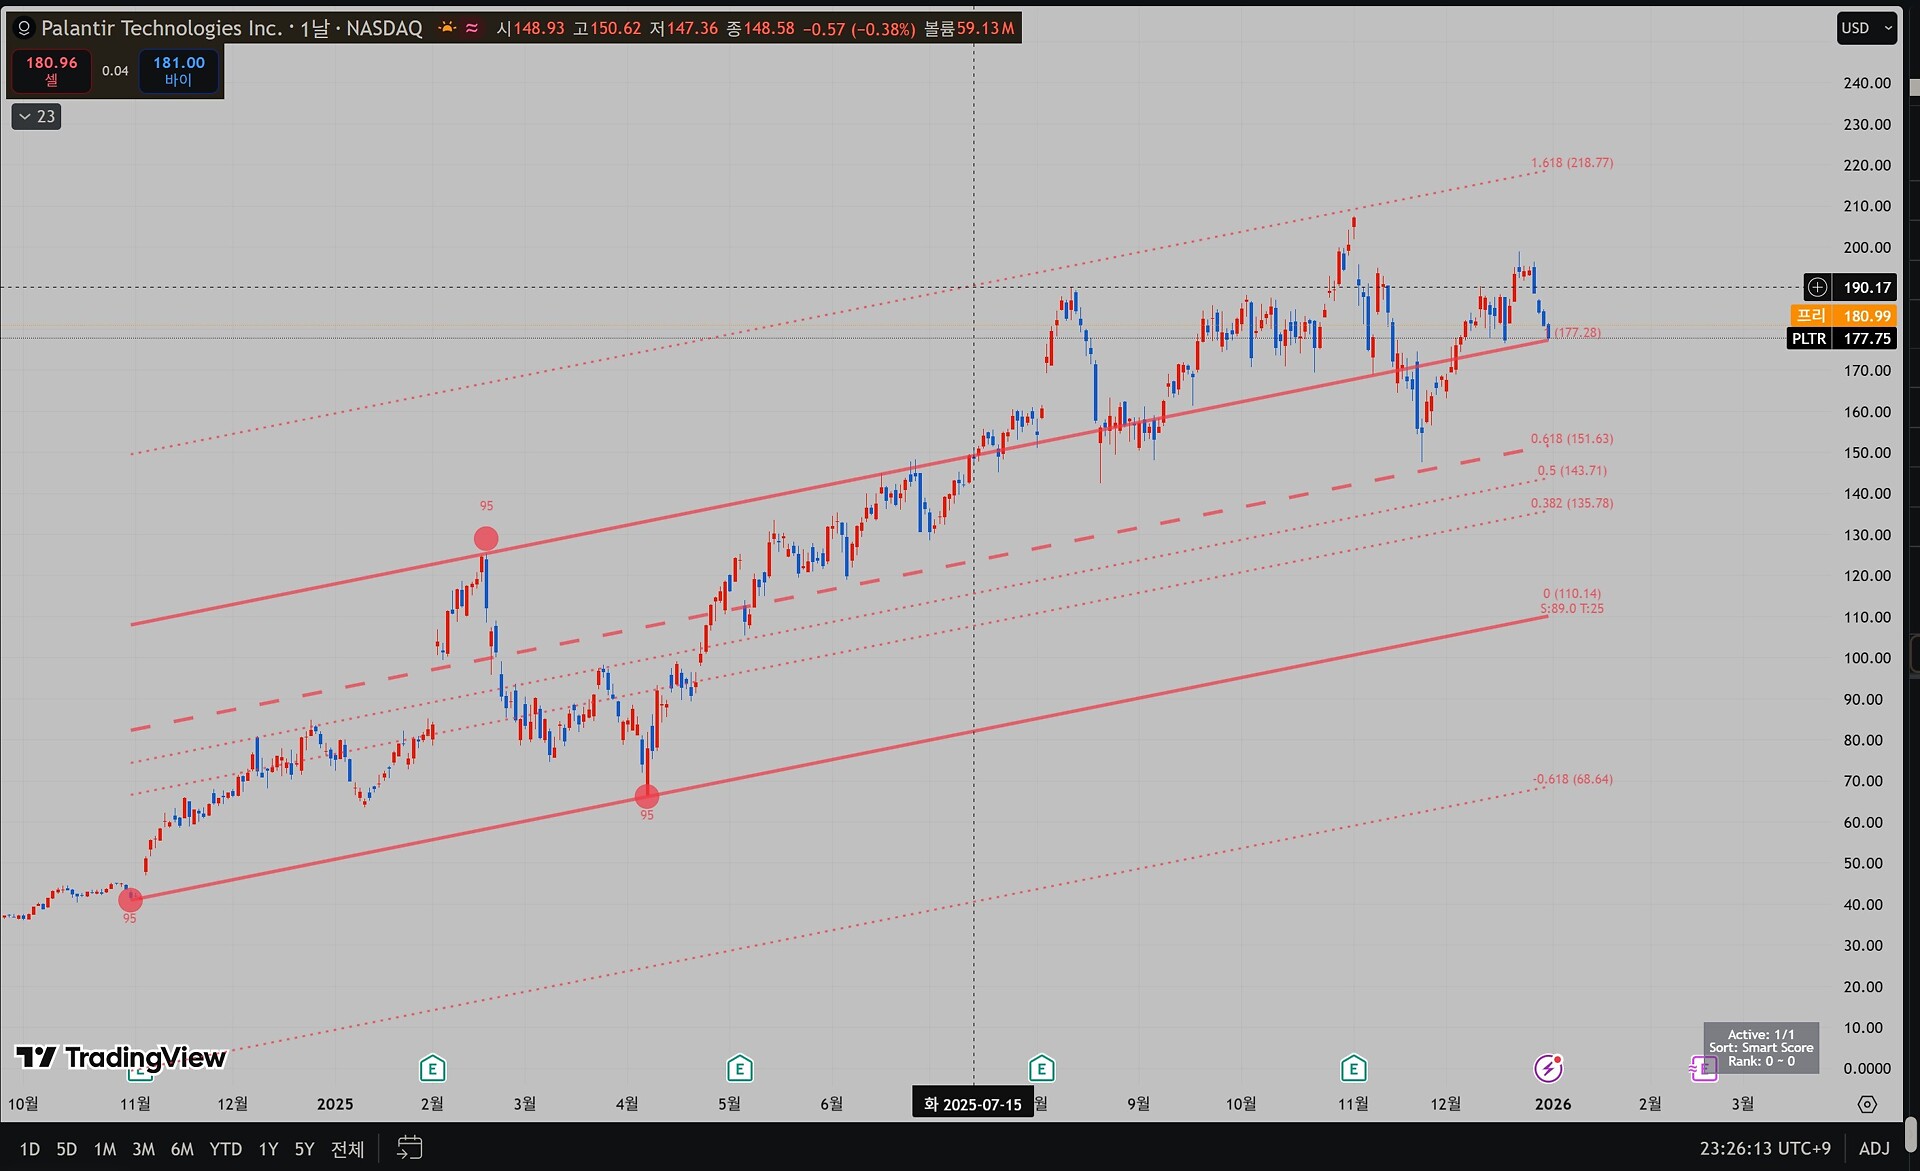Open chart settings hexagon gear icon
This screenshot has width=1920, height=1171.
click(x=1866, y=1104)
